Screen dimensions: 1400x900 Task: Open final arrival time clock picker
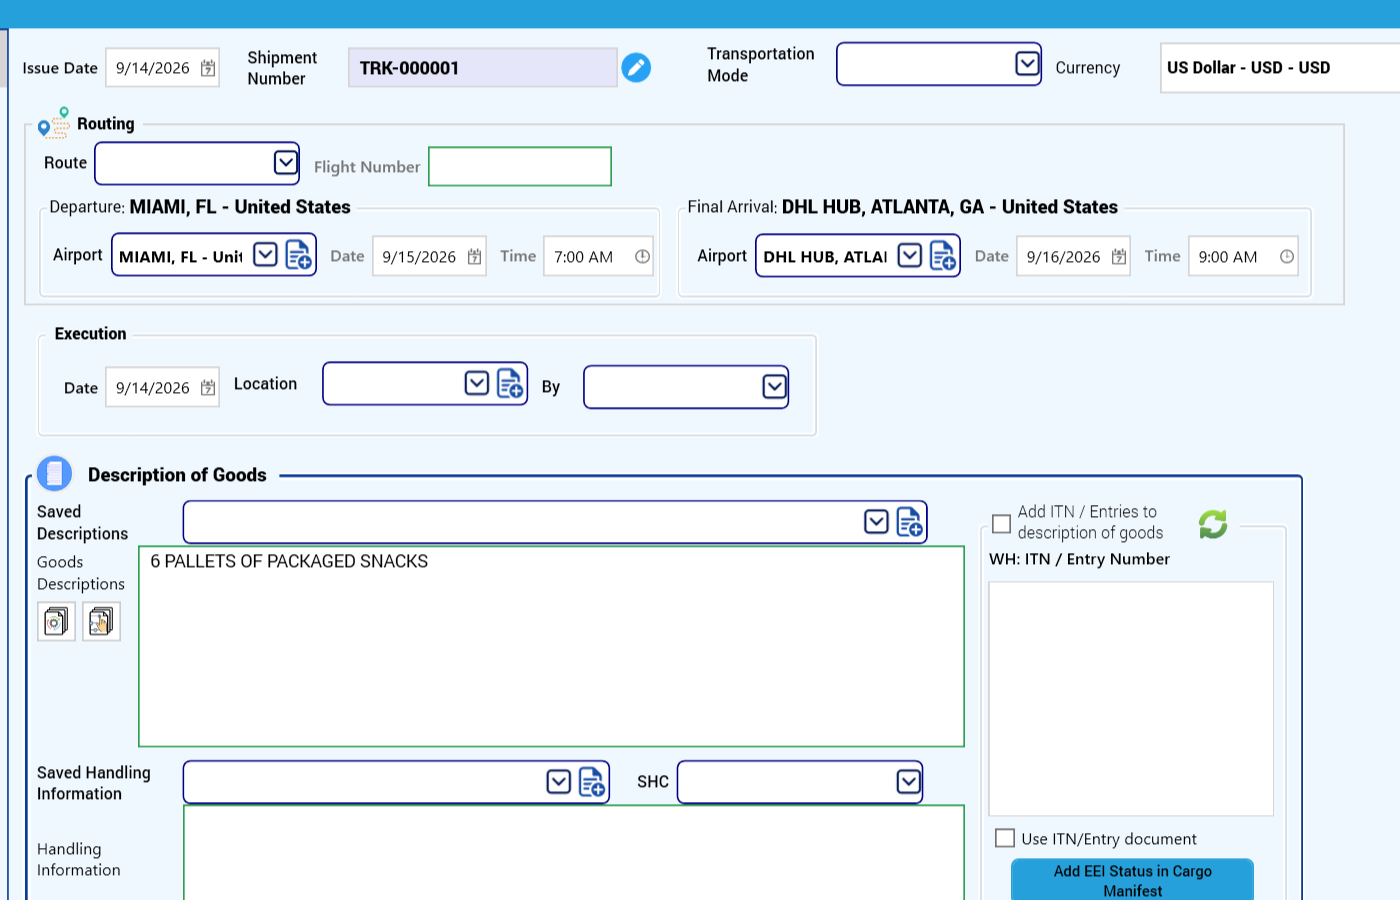[x=1287, y=257]
